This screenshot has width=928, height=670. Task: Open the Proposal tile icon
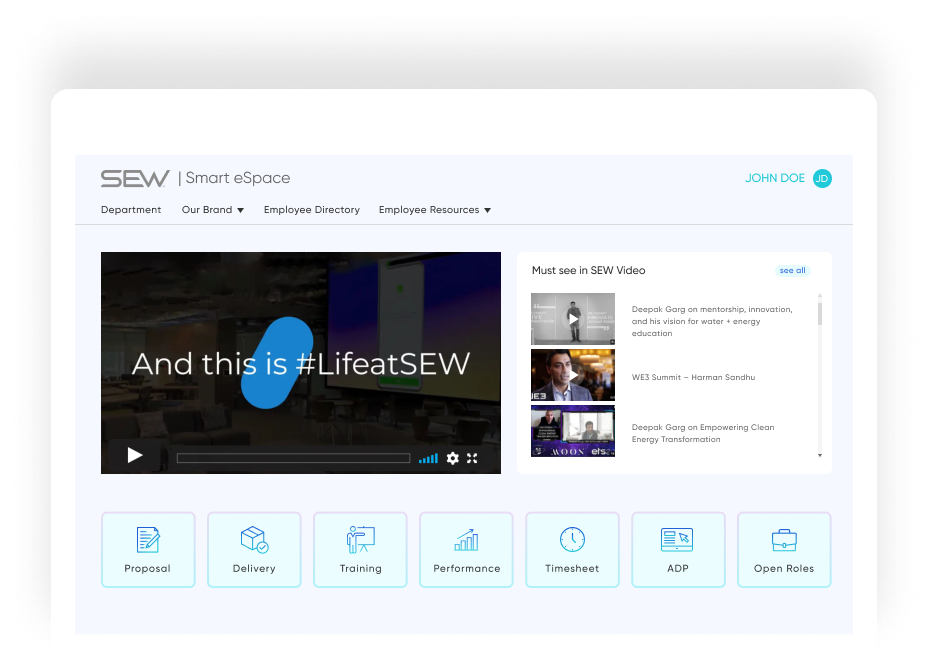(148, 540)
